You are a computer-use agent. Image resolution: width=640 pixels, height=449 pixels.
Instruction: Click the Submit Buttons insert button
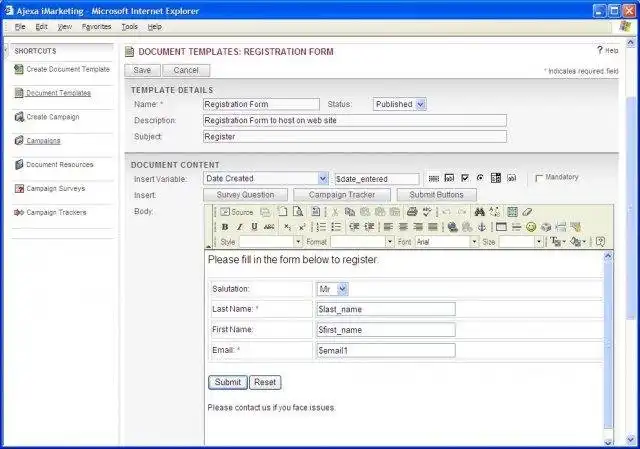[436, 195]
